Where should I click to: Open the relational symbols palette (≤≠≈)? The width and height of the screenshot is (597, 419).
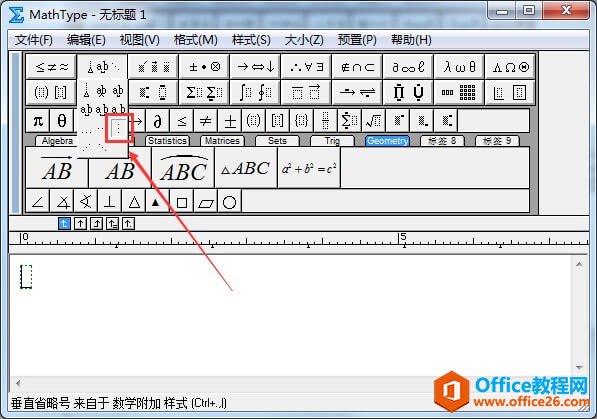tap(51, 67)
